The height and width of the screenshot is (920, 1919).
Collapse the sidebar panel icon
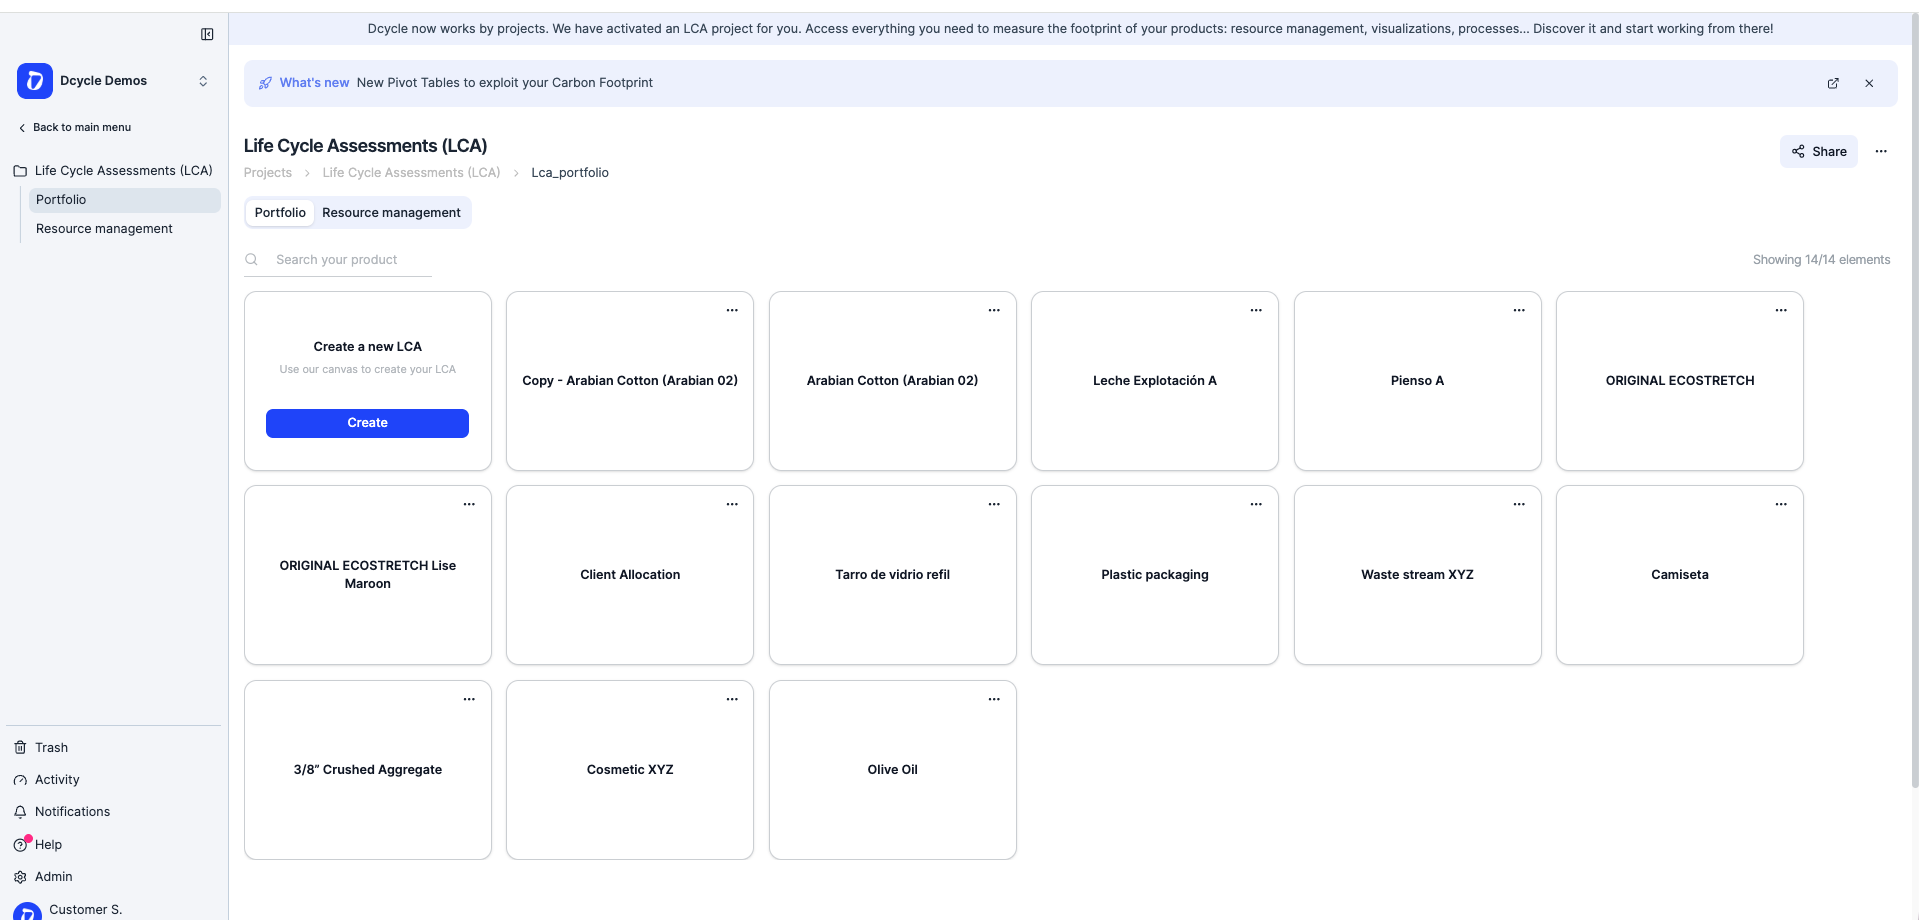(x=207, y=34)
